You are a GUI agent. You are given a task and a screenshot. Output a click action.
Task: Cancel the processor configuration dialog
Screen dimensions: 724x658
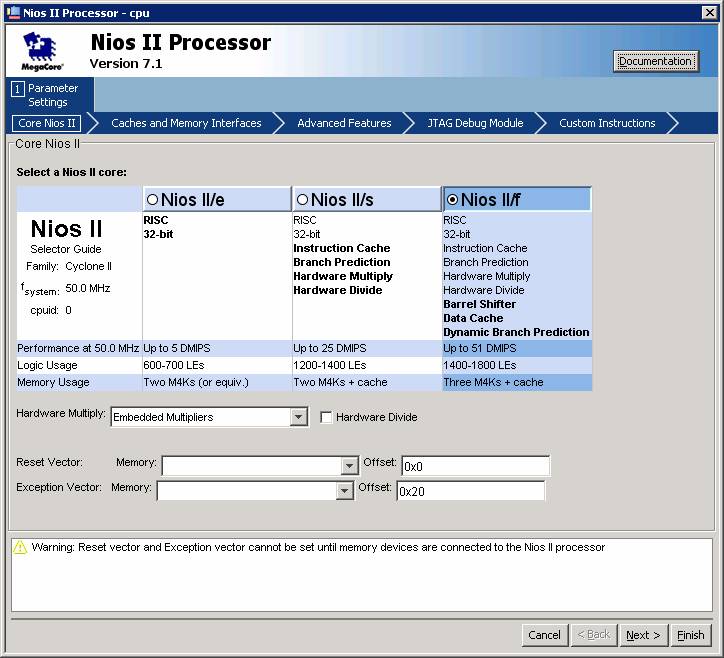[x=544, y=635]
